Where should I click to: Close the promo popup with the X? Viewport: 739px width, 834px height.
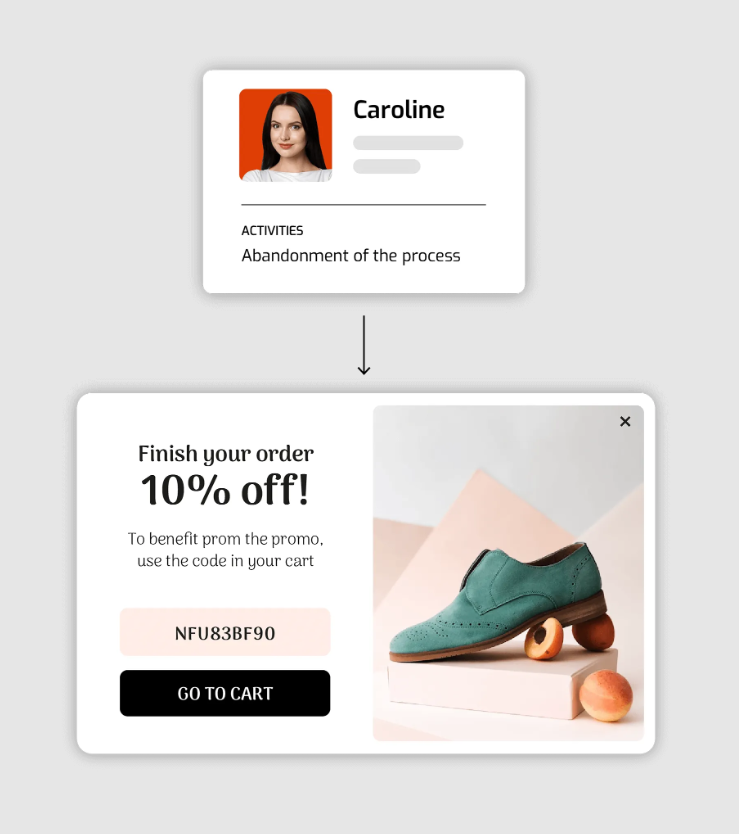(625, 421)
